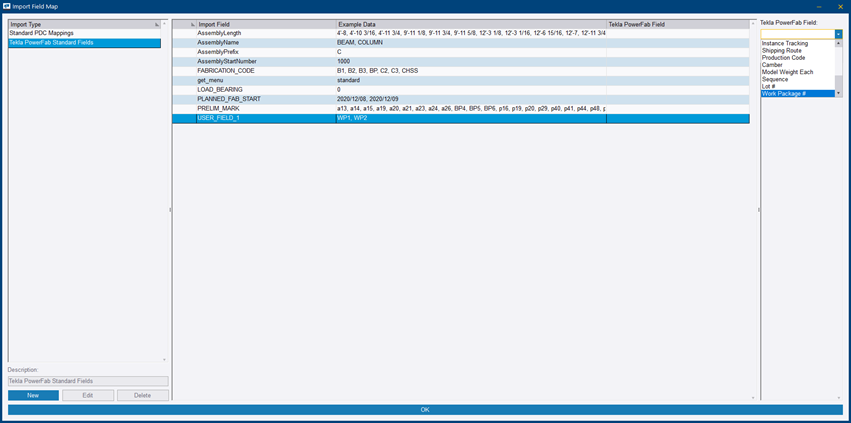Select Standard PDC Mappings import type
Screen dimensions: 851x423
point(84,33)
